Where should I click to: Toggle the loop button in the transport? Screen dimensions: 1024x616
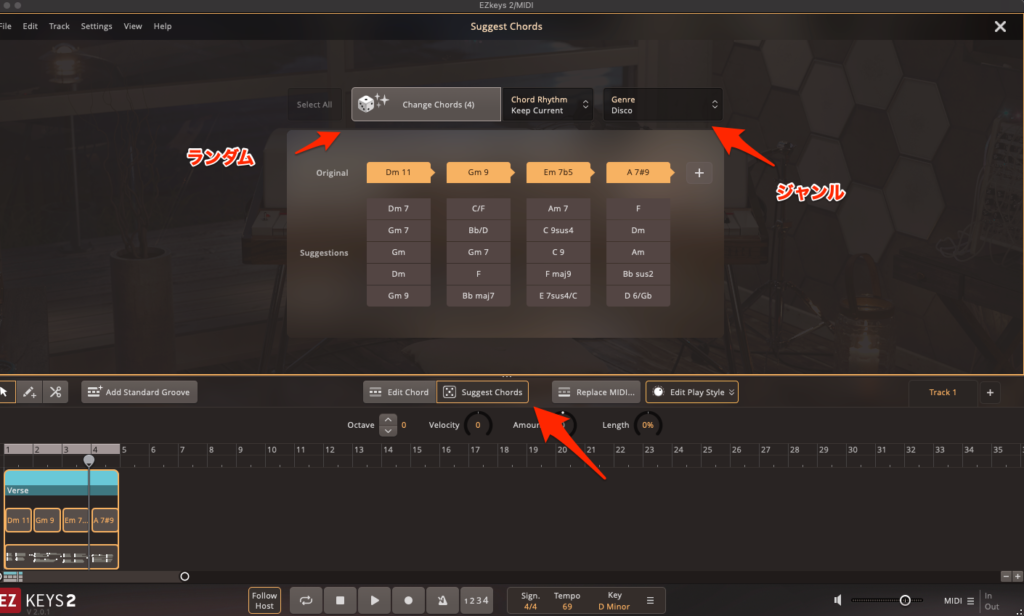306,600
